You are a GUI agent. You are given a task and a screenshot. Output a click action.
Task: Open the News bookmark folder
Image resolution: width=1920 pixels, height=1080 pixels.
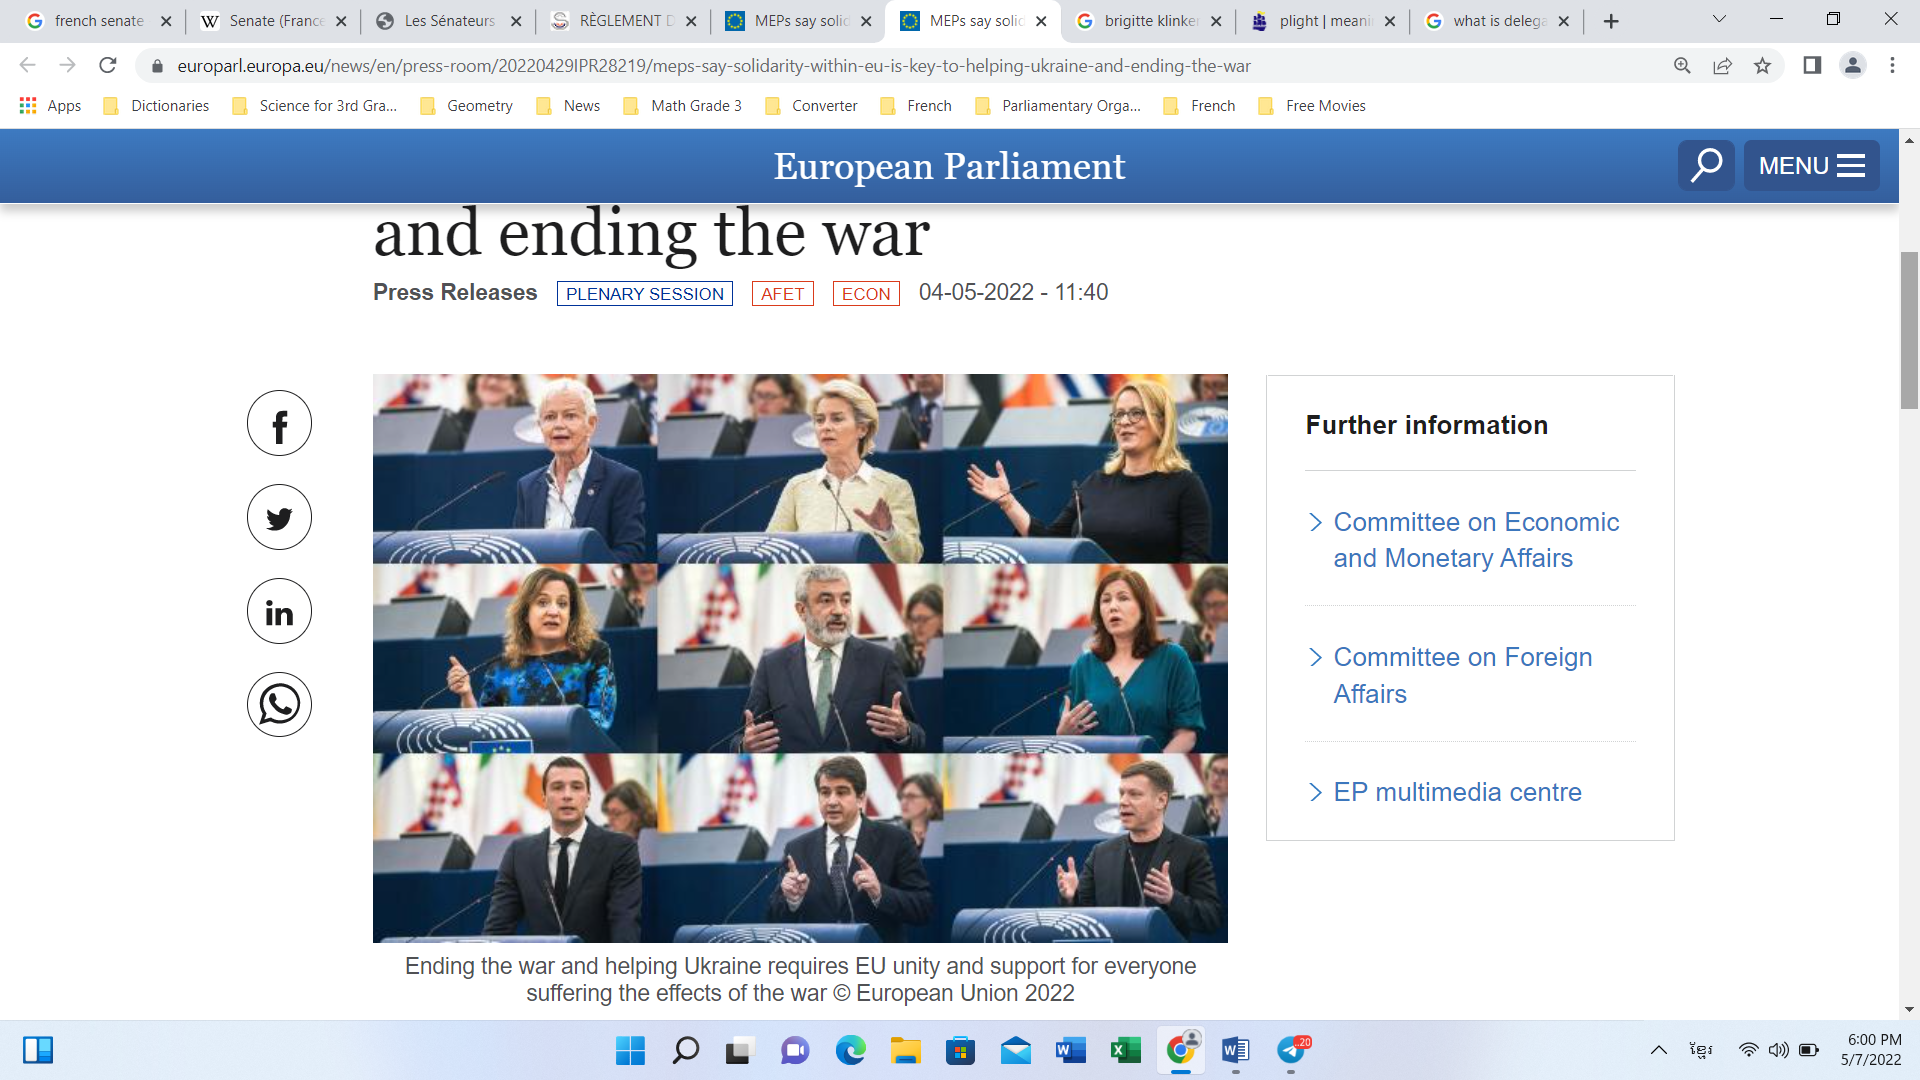pyautogui.click(x=568, y=106)
